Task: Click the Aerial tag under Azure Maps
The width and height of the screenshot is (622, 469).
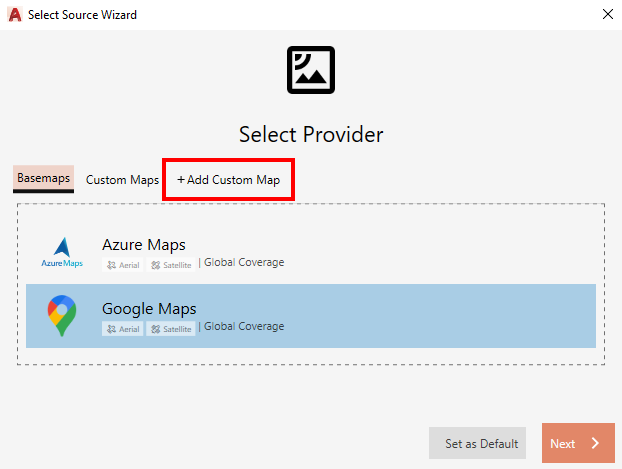Action: (123, 265)
